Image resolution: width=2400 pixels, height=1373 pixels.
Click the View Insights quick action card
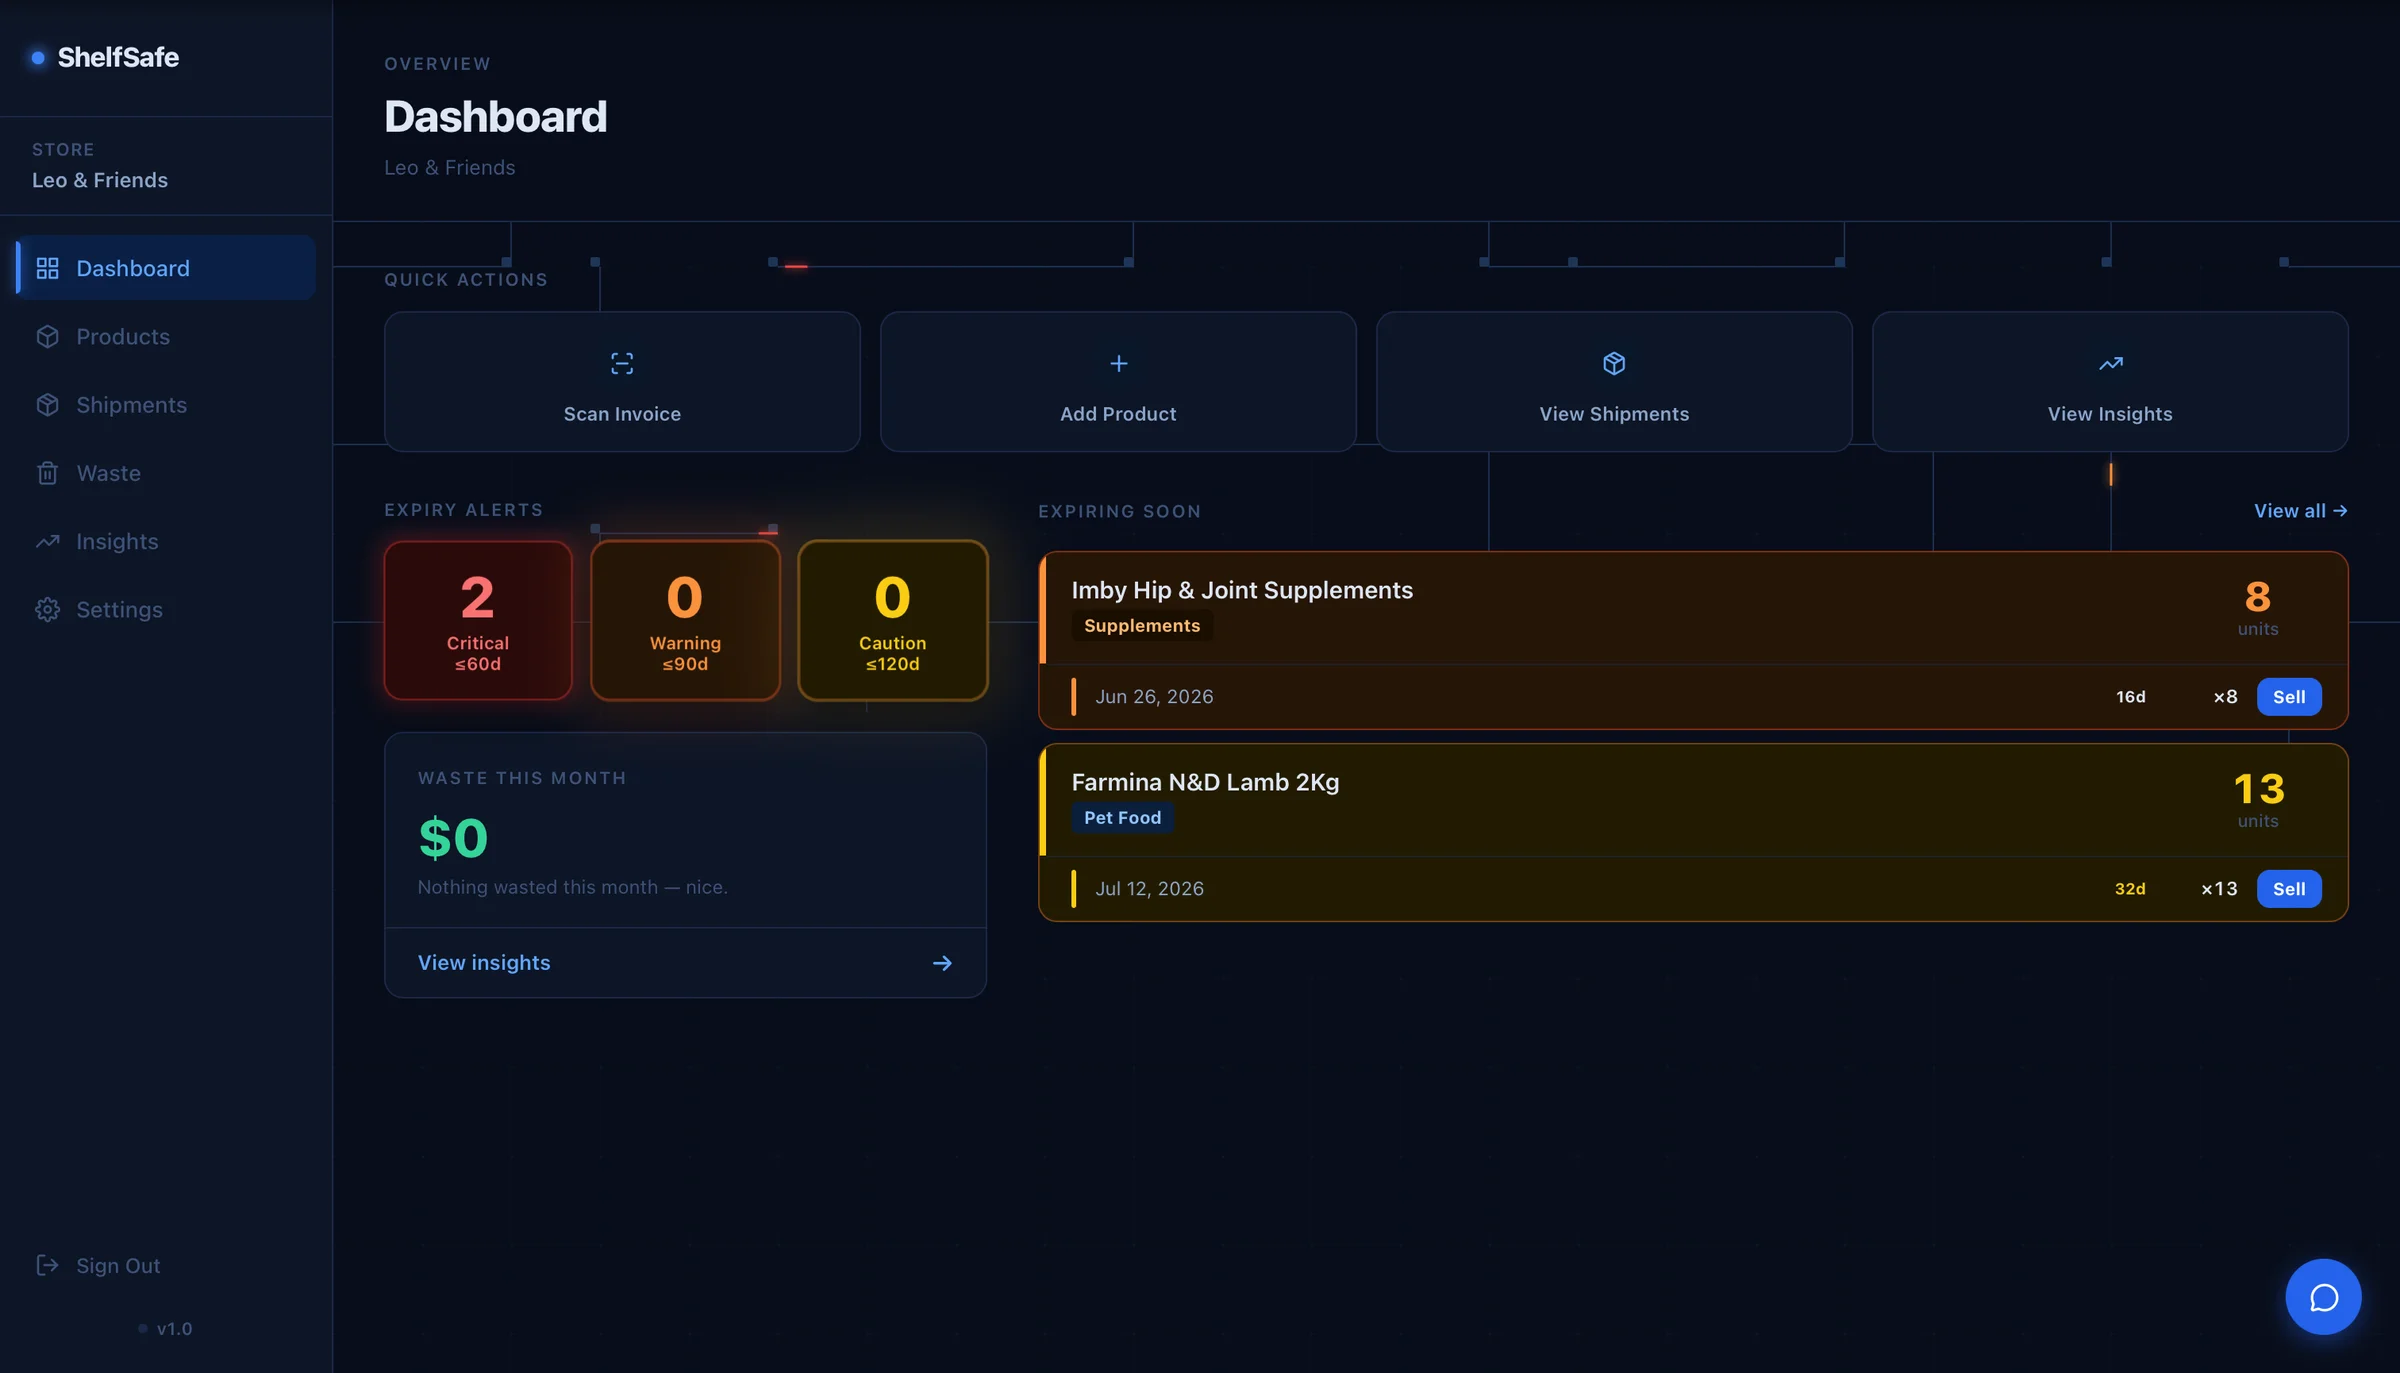point(2110,382)
